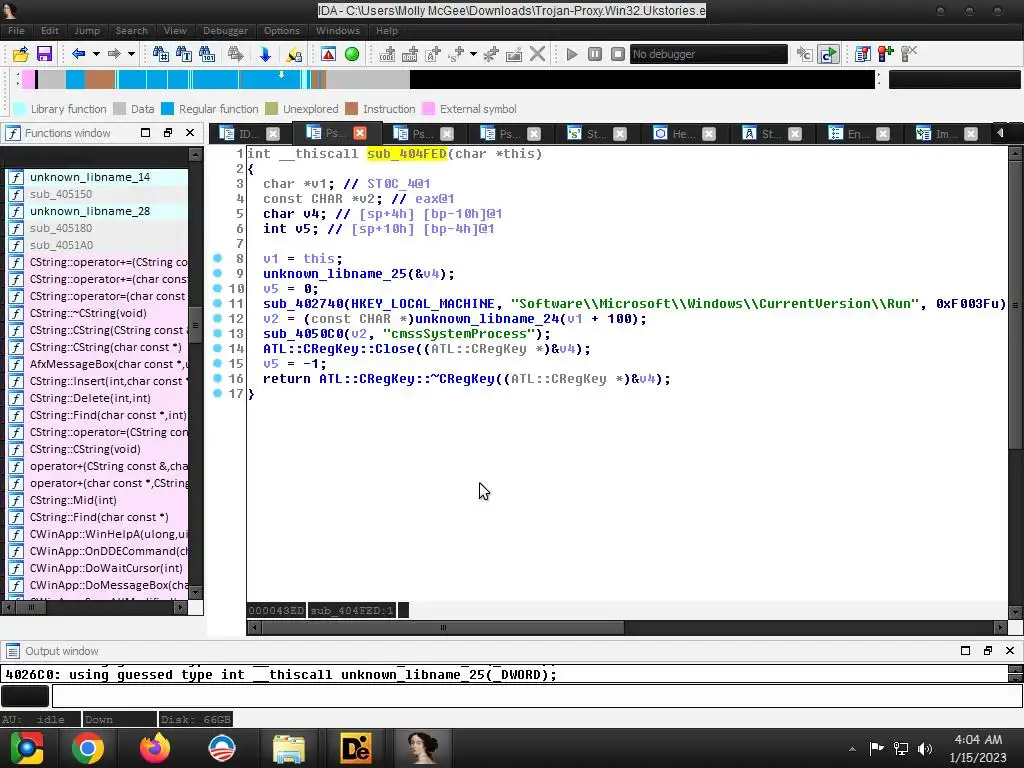Open the No debugger selection combo box
The height and width of the screenshot is (768, 1024).
click(709, 54)
